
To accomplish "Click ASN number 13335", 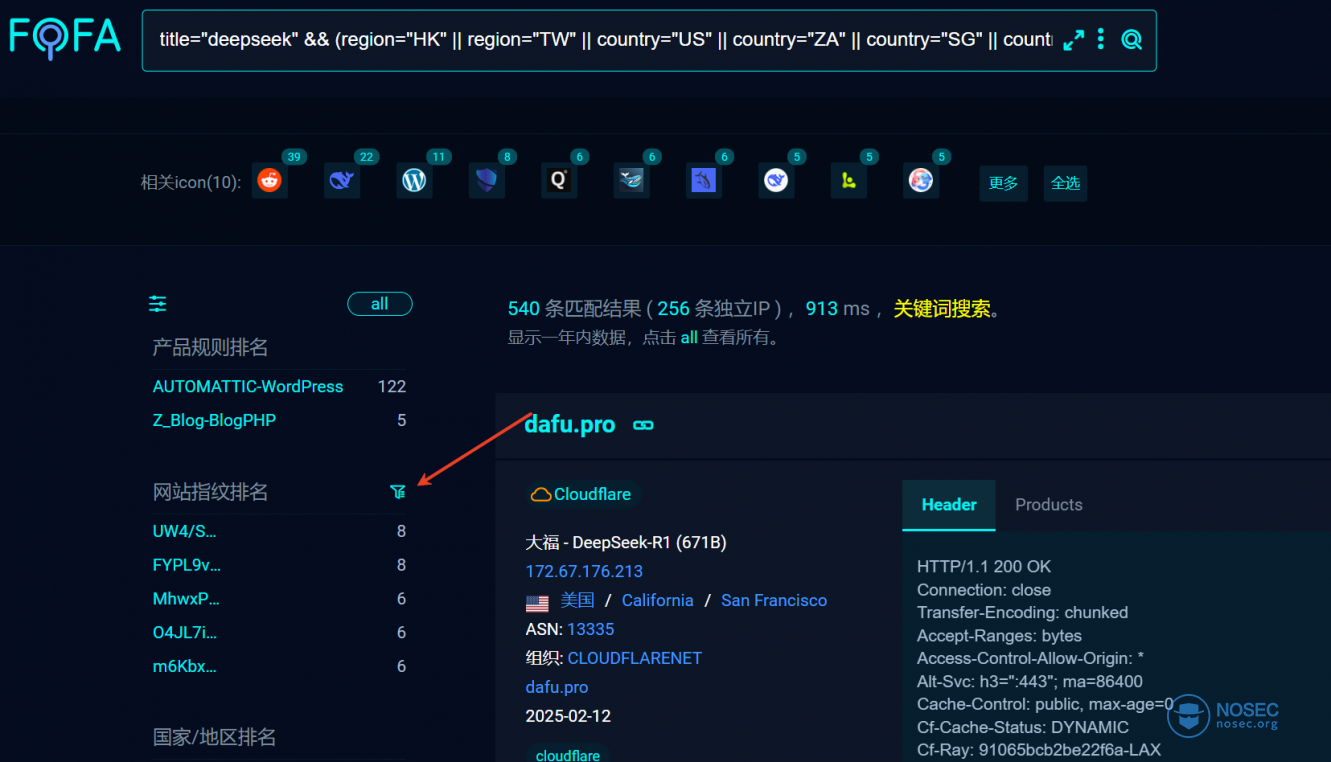I will click(x=590, y=629).
